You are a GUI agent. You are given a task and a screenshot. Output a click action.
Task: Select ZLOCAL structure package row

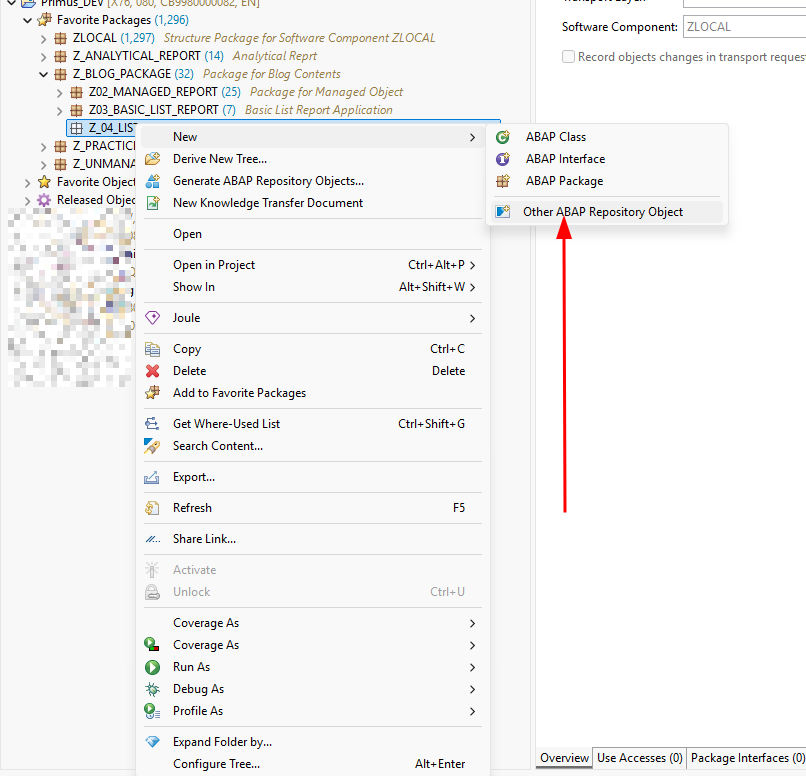[x=253, y=38]
